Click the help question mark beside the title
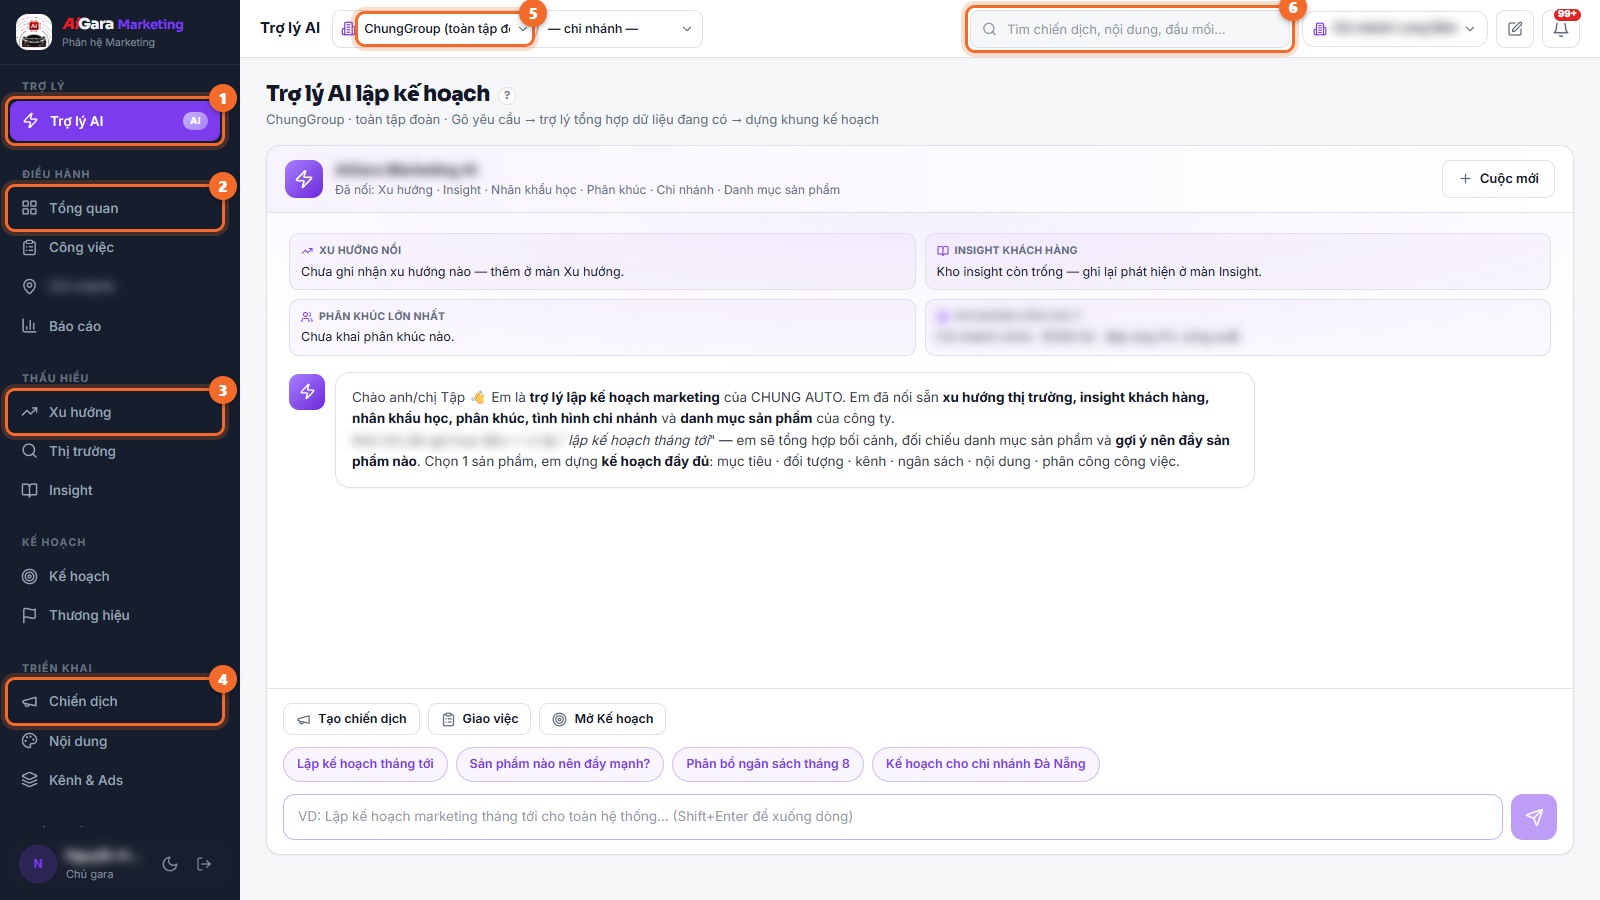 click(507, 95)
